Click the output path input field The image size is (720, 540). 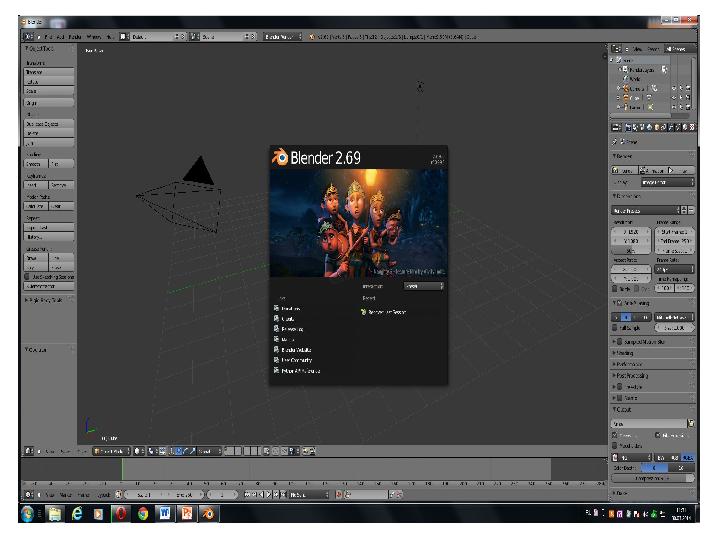point(646,423)
